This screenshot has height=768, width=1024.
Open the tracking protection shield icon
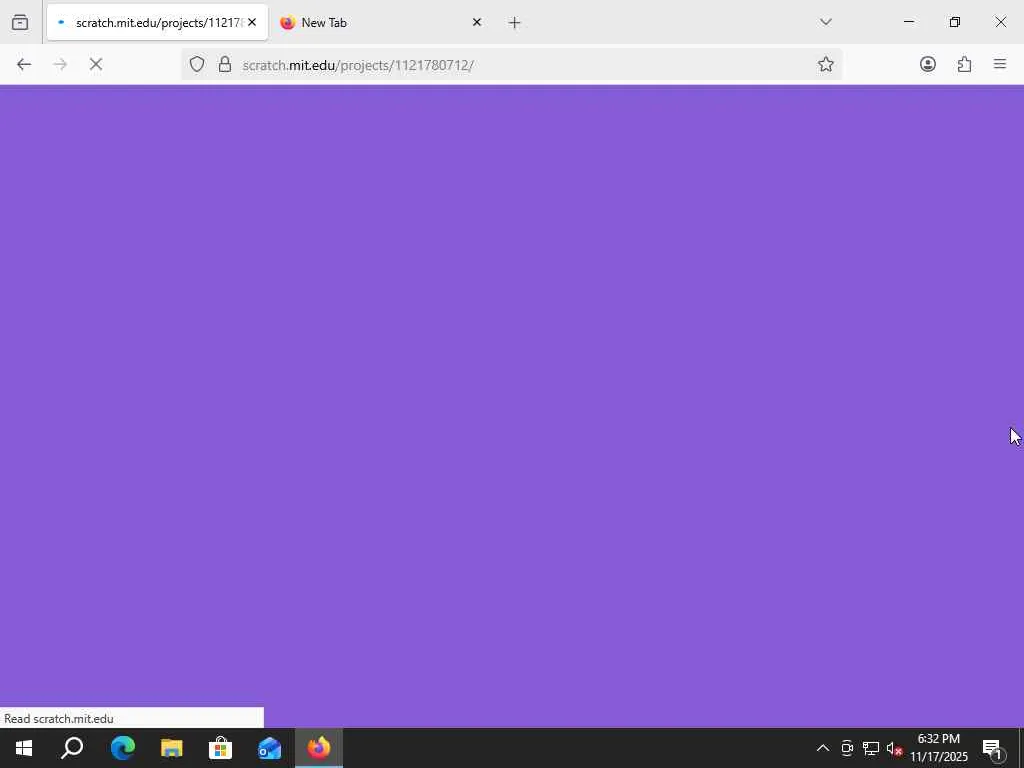[197, 64]
